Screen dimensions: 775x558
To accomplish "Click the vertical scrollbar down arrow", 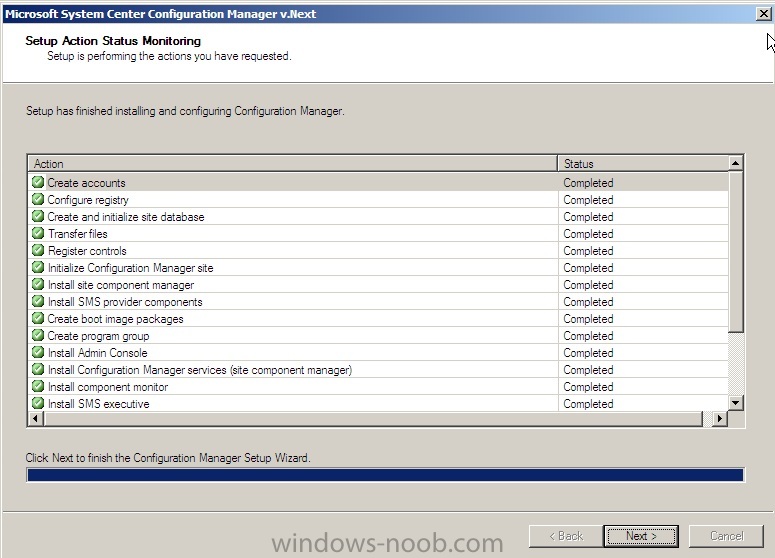I will click(x=735, y=403).
